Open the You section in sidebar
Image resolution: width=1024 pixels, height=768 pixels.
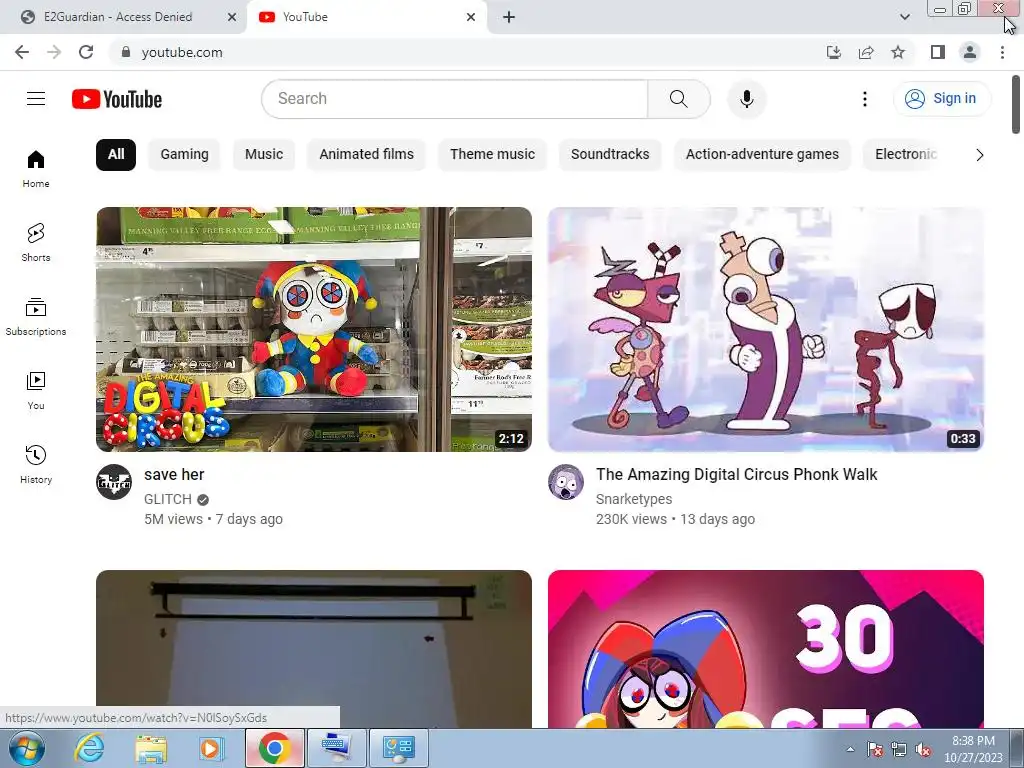tap(36, 391)
